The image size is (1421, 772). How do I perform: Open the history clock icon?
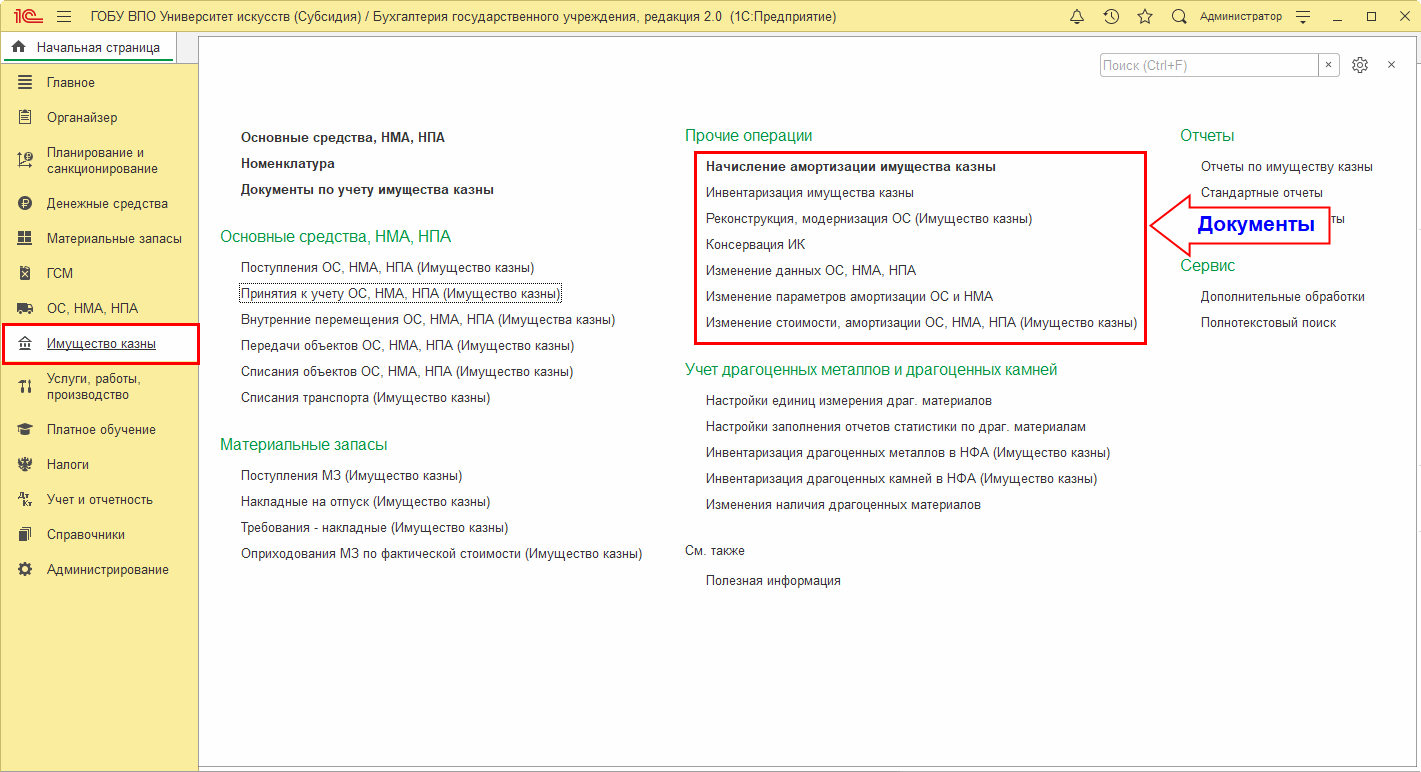[1111, 17]
